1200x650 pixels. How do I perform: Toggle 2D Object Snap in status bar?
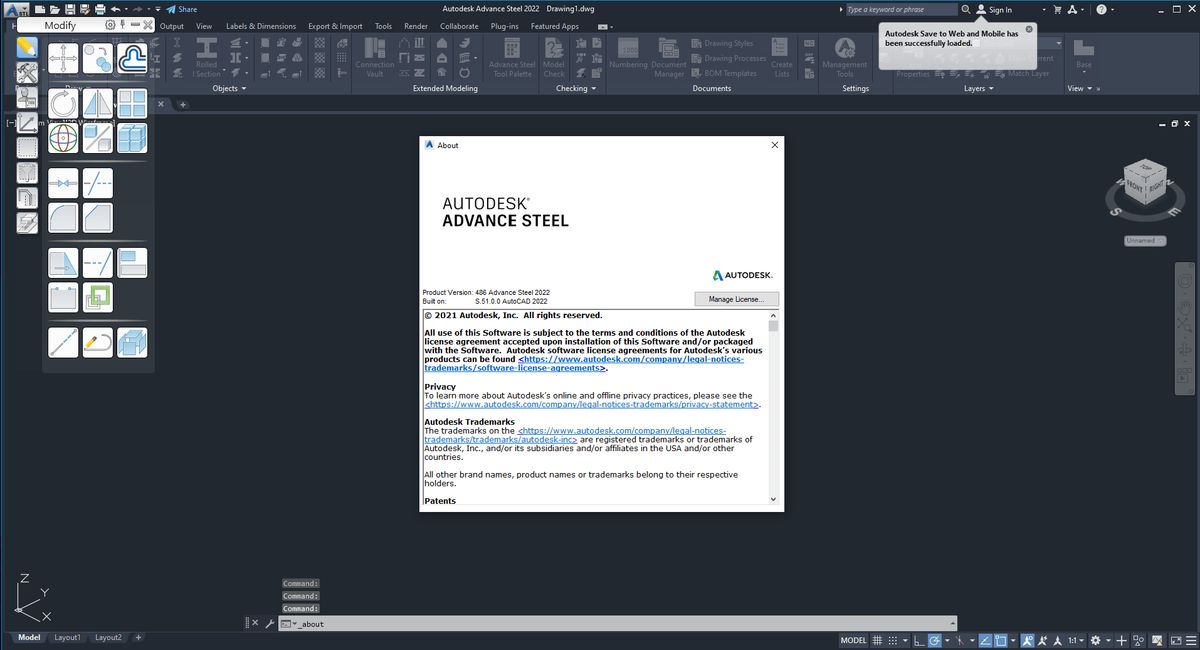point(1001,640)
